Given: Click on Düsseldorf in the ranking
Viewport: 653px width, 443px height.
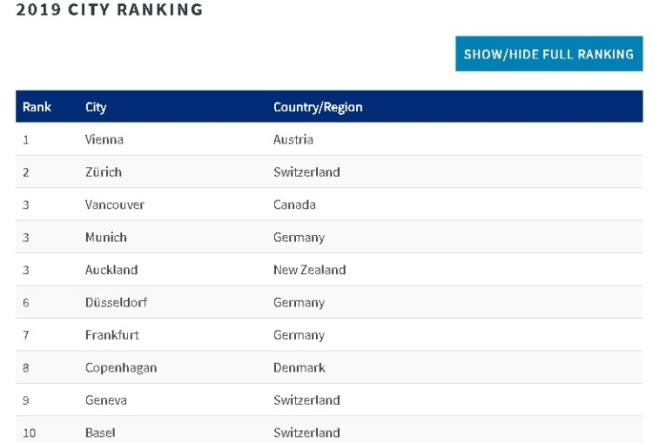Looking at the screenshot, I should pyautogui.click(x=116, y=302).
